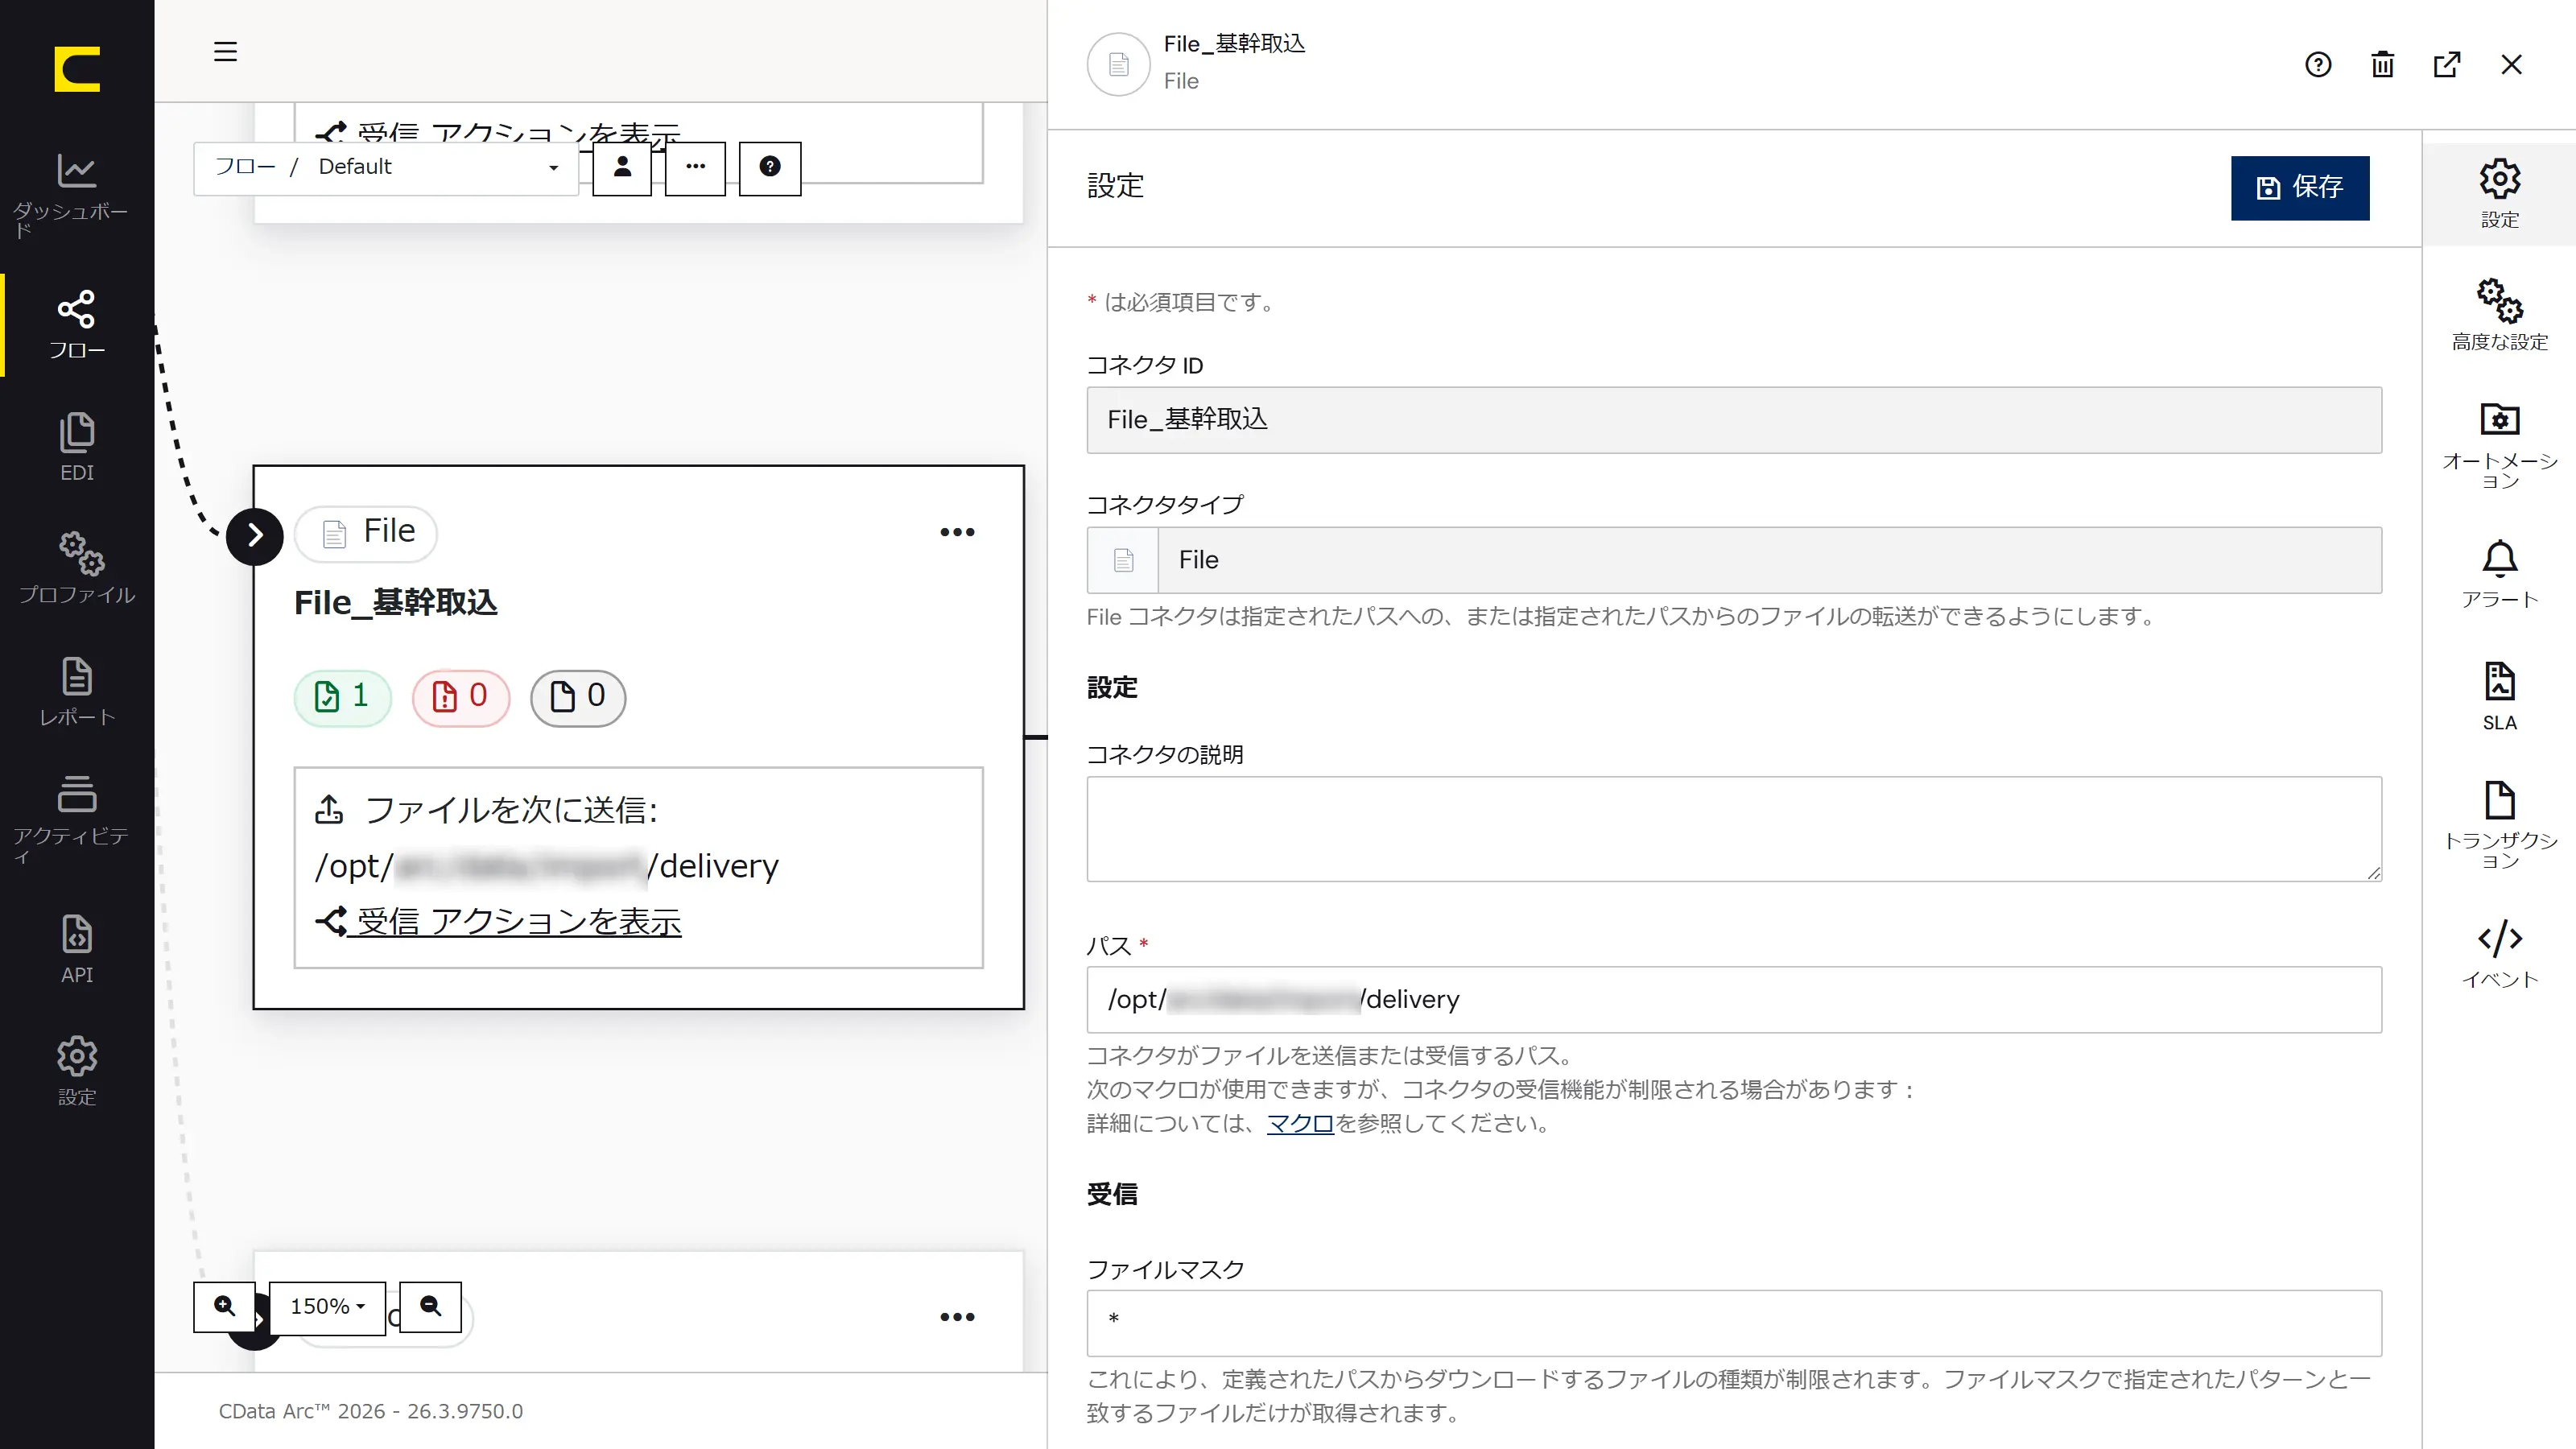Open help for the File connector panel

coord(2318,65)
